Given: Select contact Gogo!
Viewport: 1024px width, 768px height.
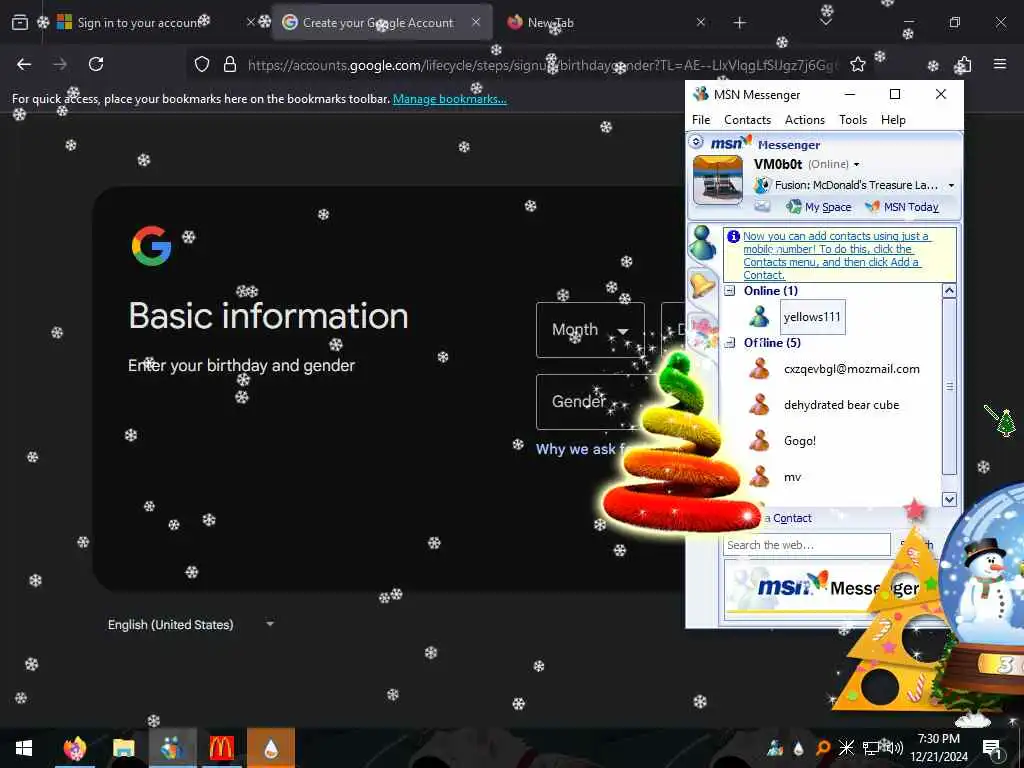Looking at the screenshot, I should point(799,441).
